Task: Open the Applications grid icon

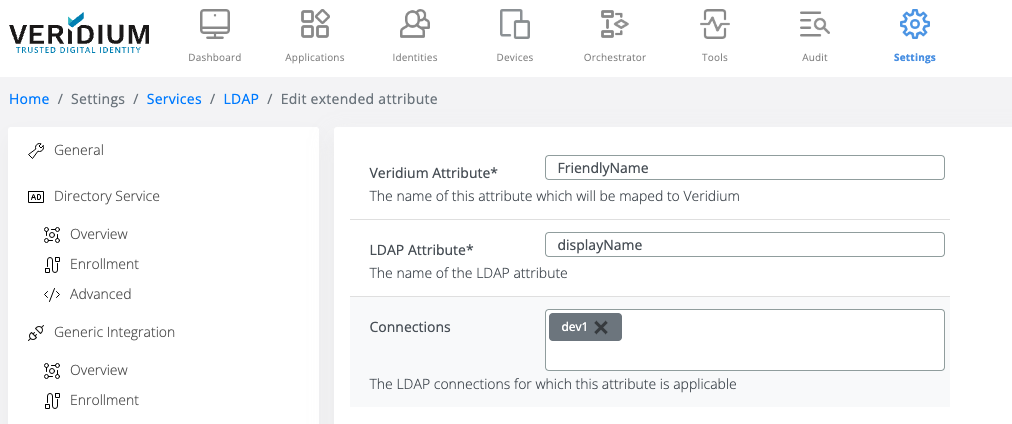Action: [x=315, y=23]
